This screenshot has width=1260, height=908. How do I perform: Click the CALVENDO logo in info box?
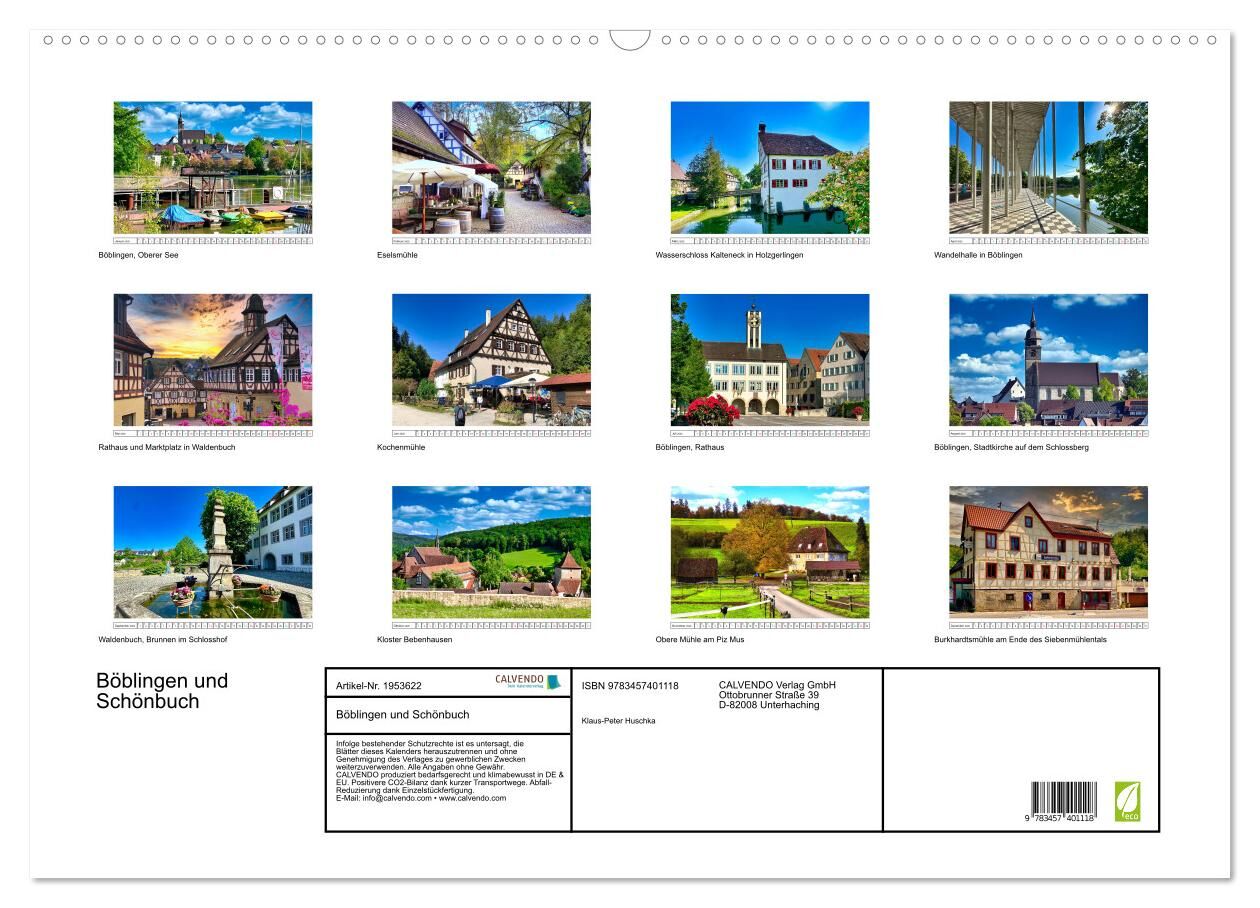tap(527, 681)
